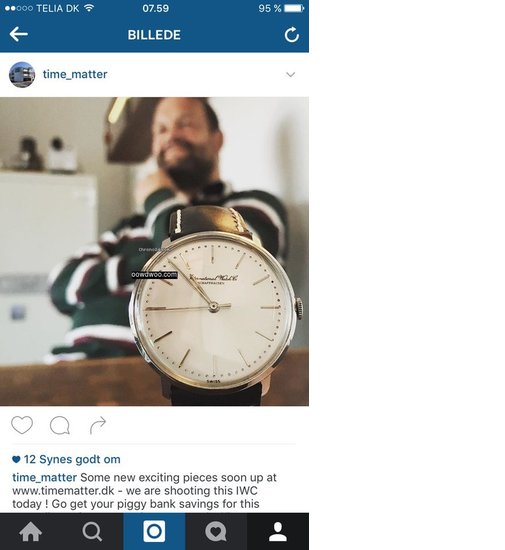Image resolution: width=505 pixels, height=550 pixels.
Task: Open comments with the speech bubble icon
Action: point(60,425)
